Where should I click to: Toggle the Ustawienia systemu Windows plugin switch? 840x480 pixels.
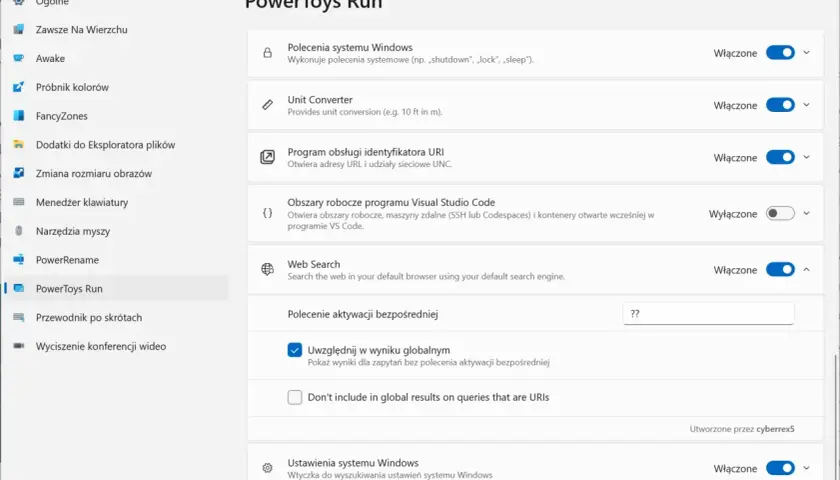pos(780,468)
